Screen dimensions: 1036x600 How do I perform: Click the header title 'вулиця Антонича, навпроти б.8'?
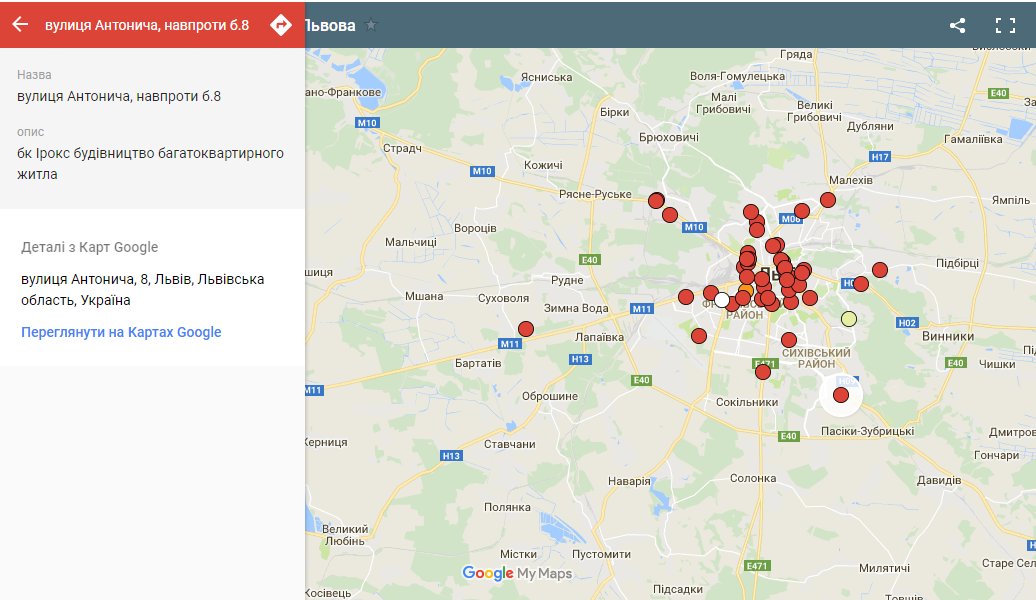tap(147, 25)
